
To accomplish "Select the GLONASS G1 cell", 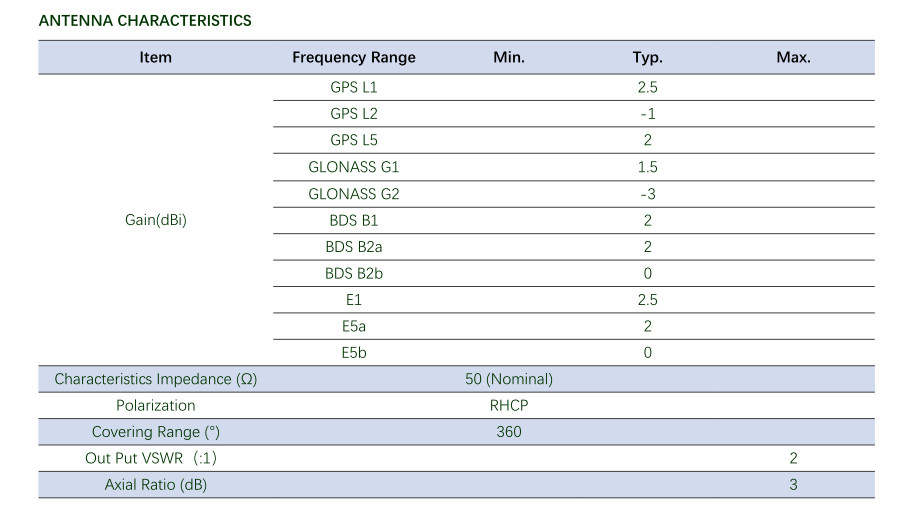I will coord(353,167).
